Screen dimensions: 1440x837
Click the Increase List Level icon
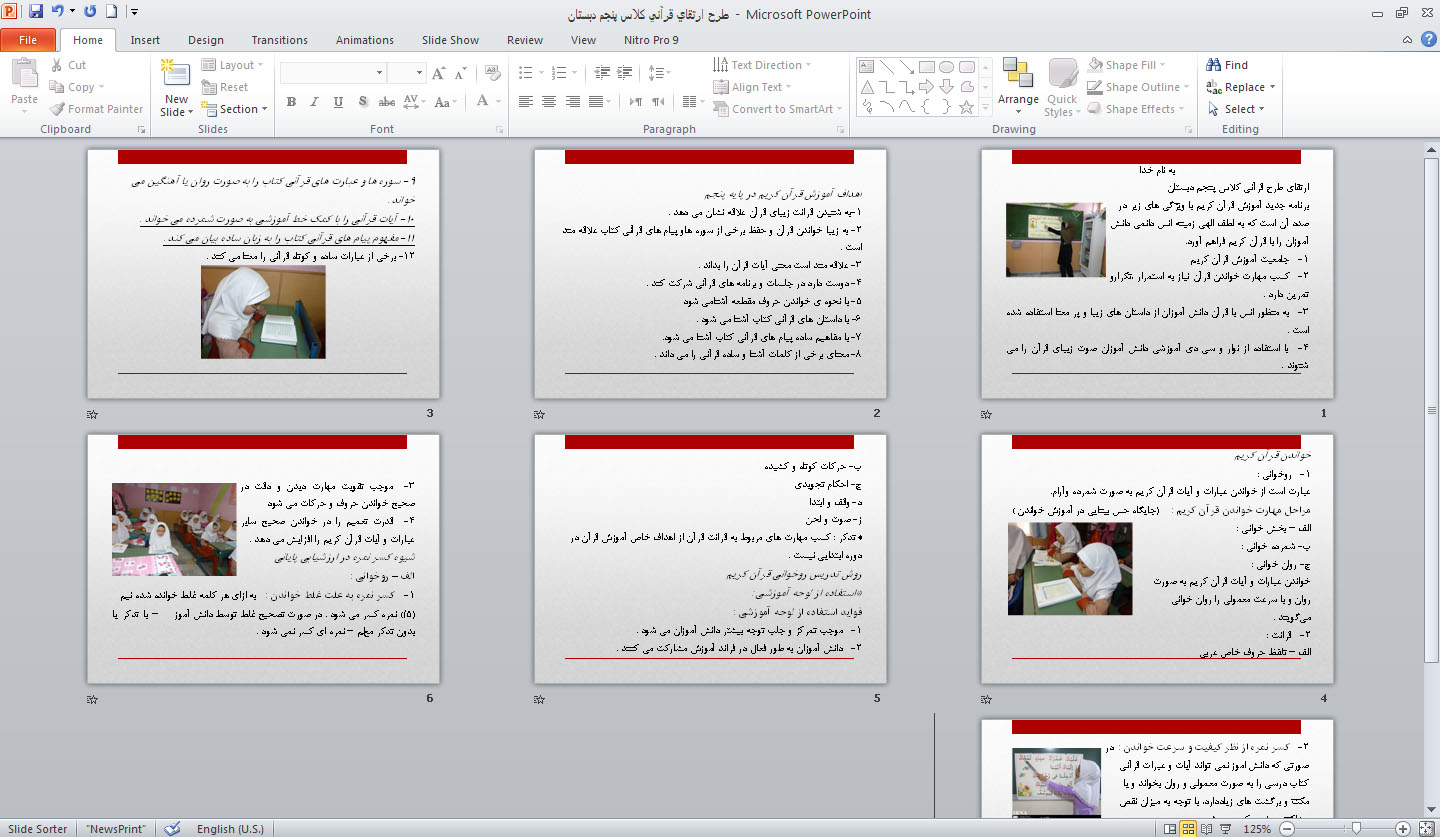point(624,73)
